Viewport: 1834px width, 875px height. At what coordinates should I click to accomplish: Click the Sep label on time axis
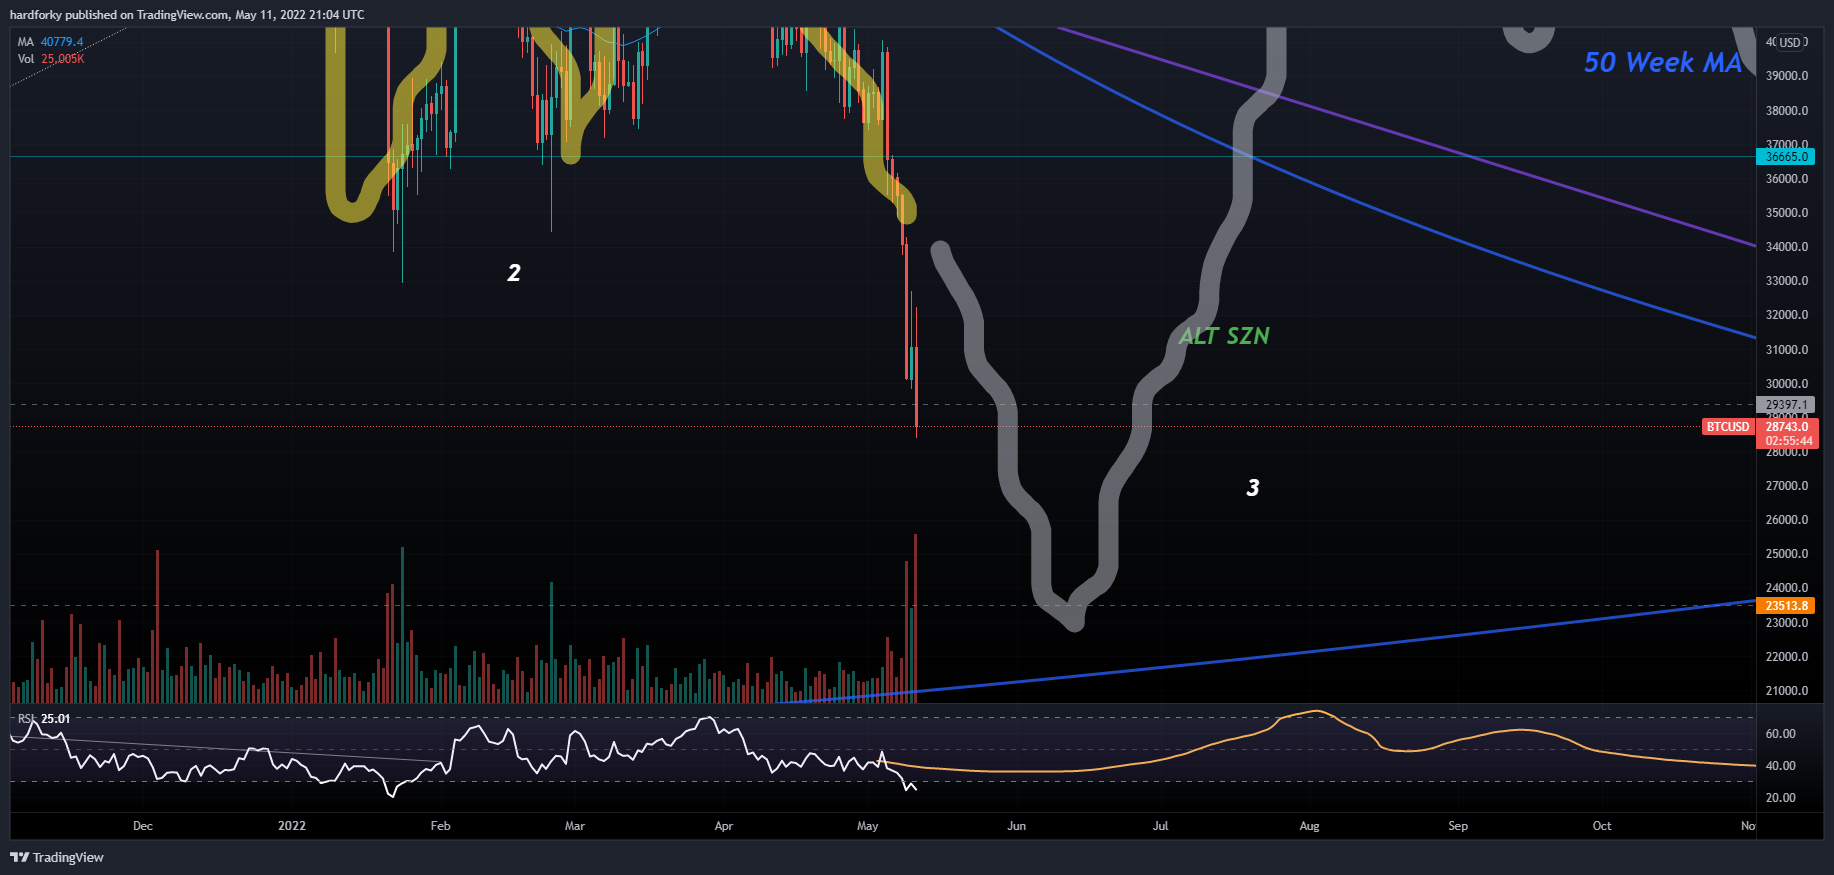tap(1459, 826)
